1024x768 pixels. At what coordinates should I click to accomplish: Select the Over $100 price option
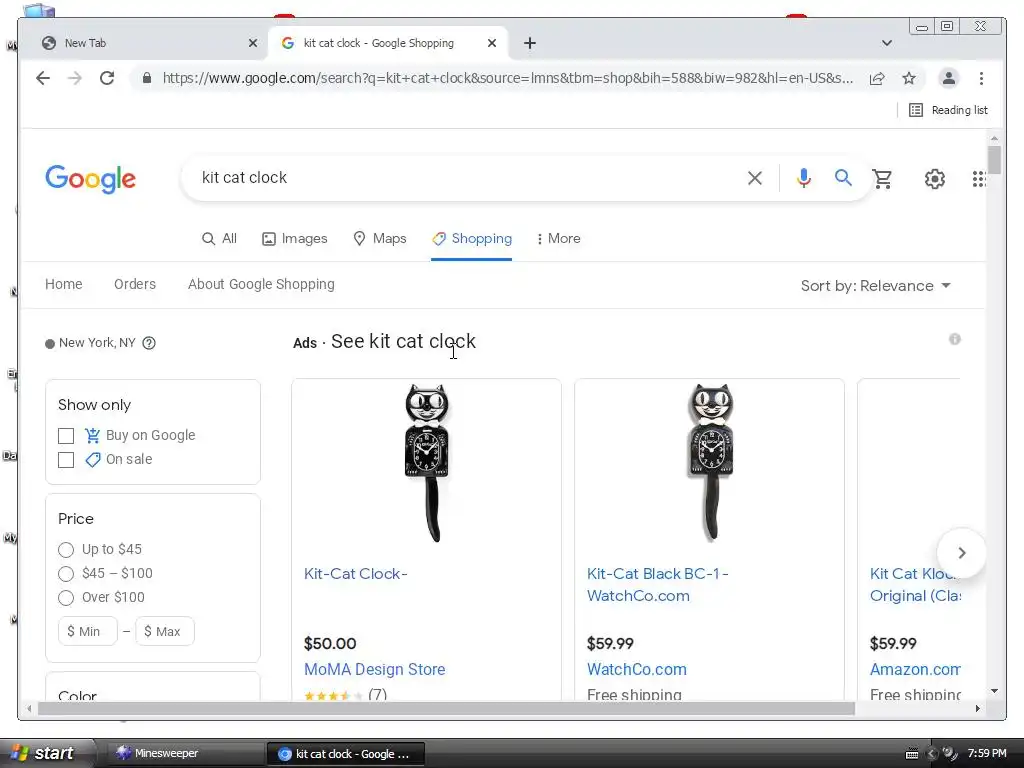[x=66, y=598]
